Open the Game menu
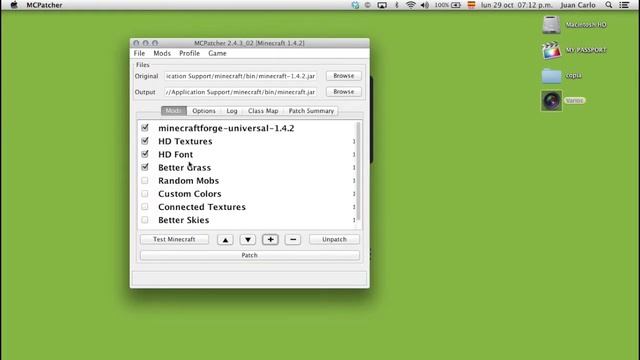This screenshot has height=360, width=640. coord(217,53)
